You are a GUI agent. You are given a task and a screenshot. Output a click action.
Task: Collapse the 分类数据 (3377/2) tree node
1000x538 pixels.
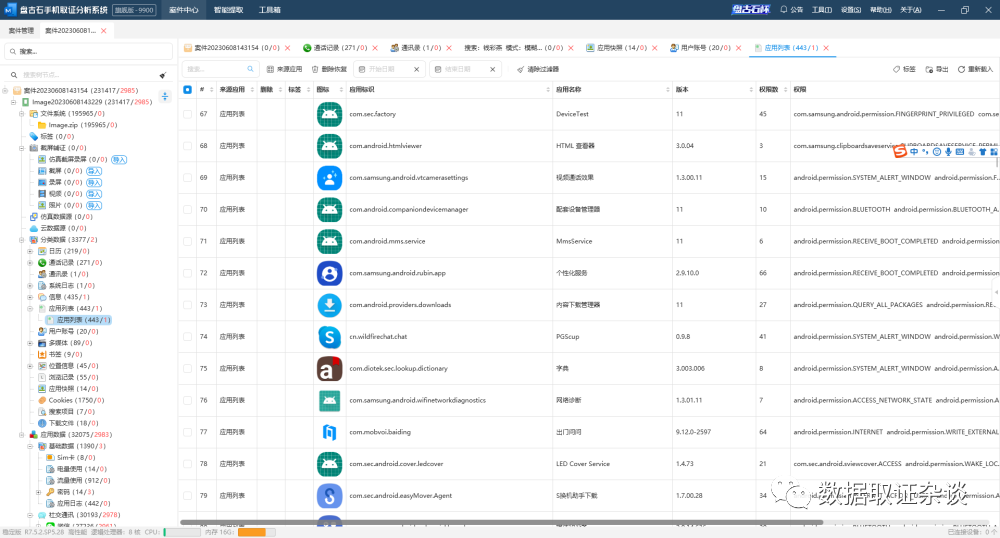click(22, 240)
